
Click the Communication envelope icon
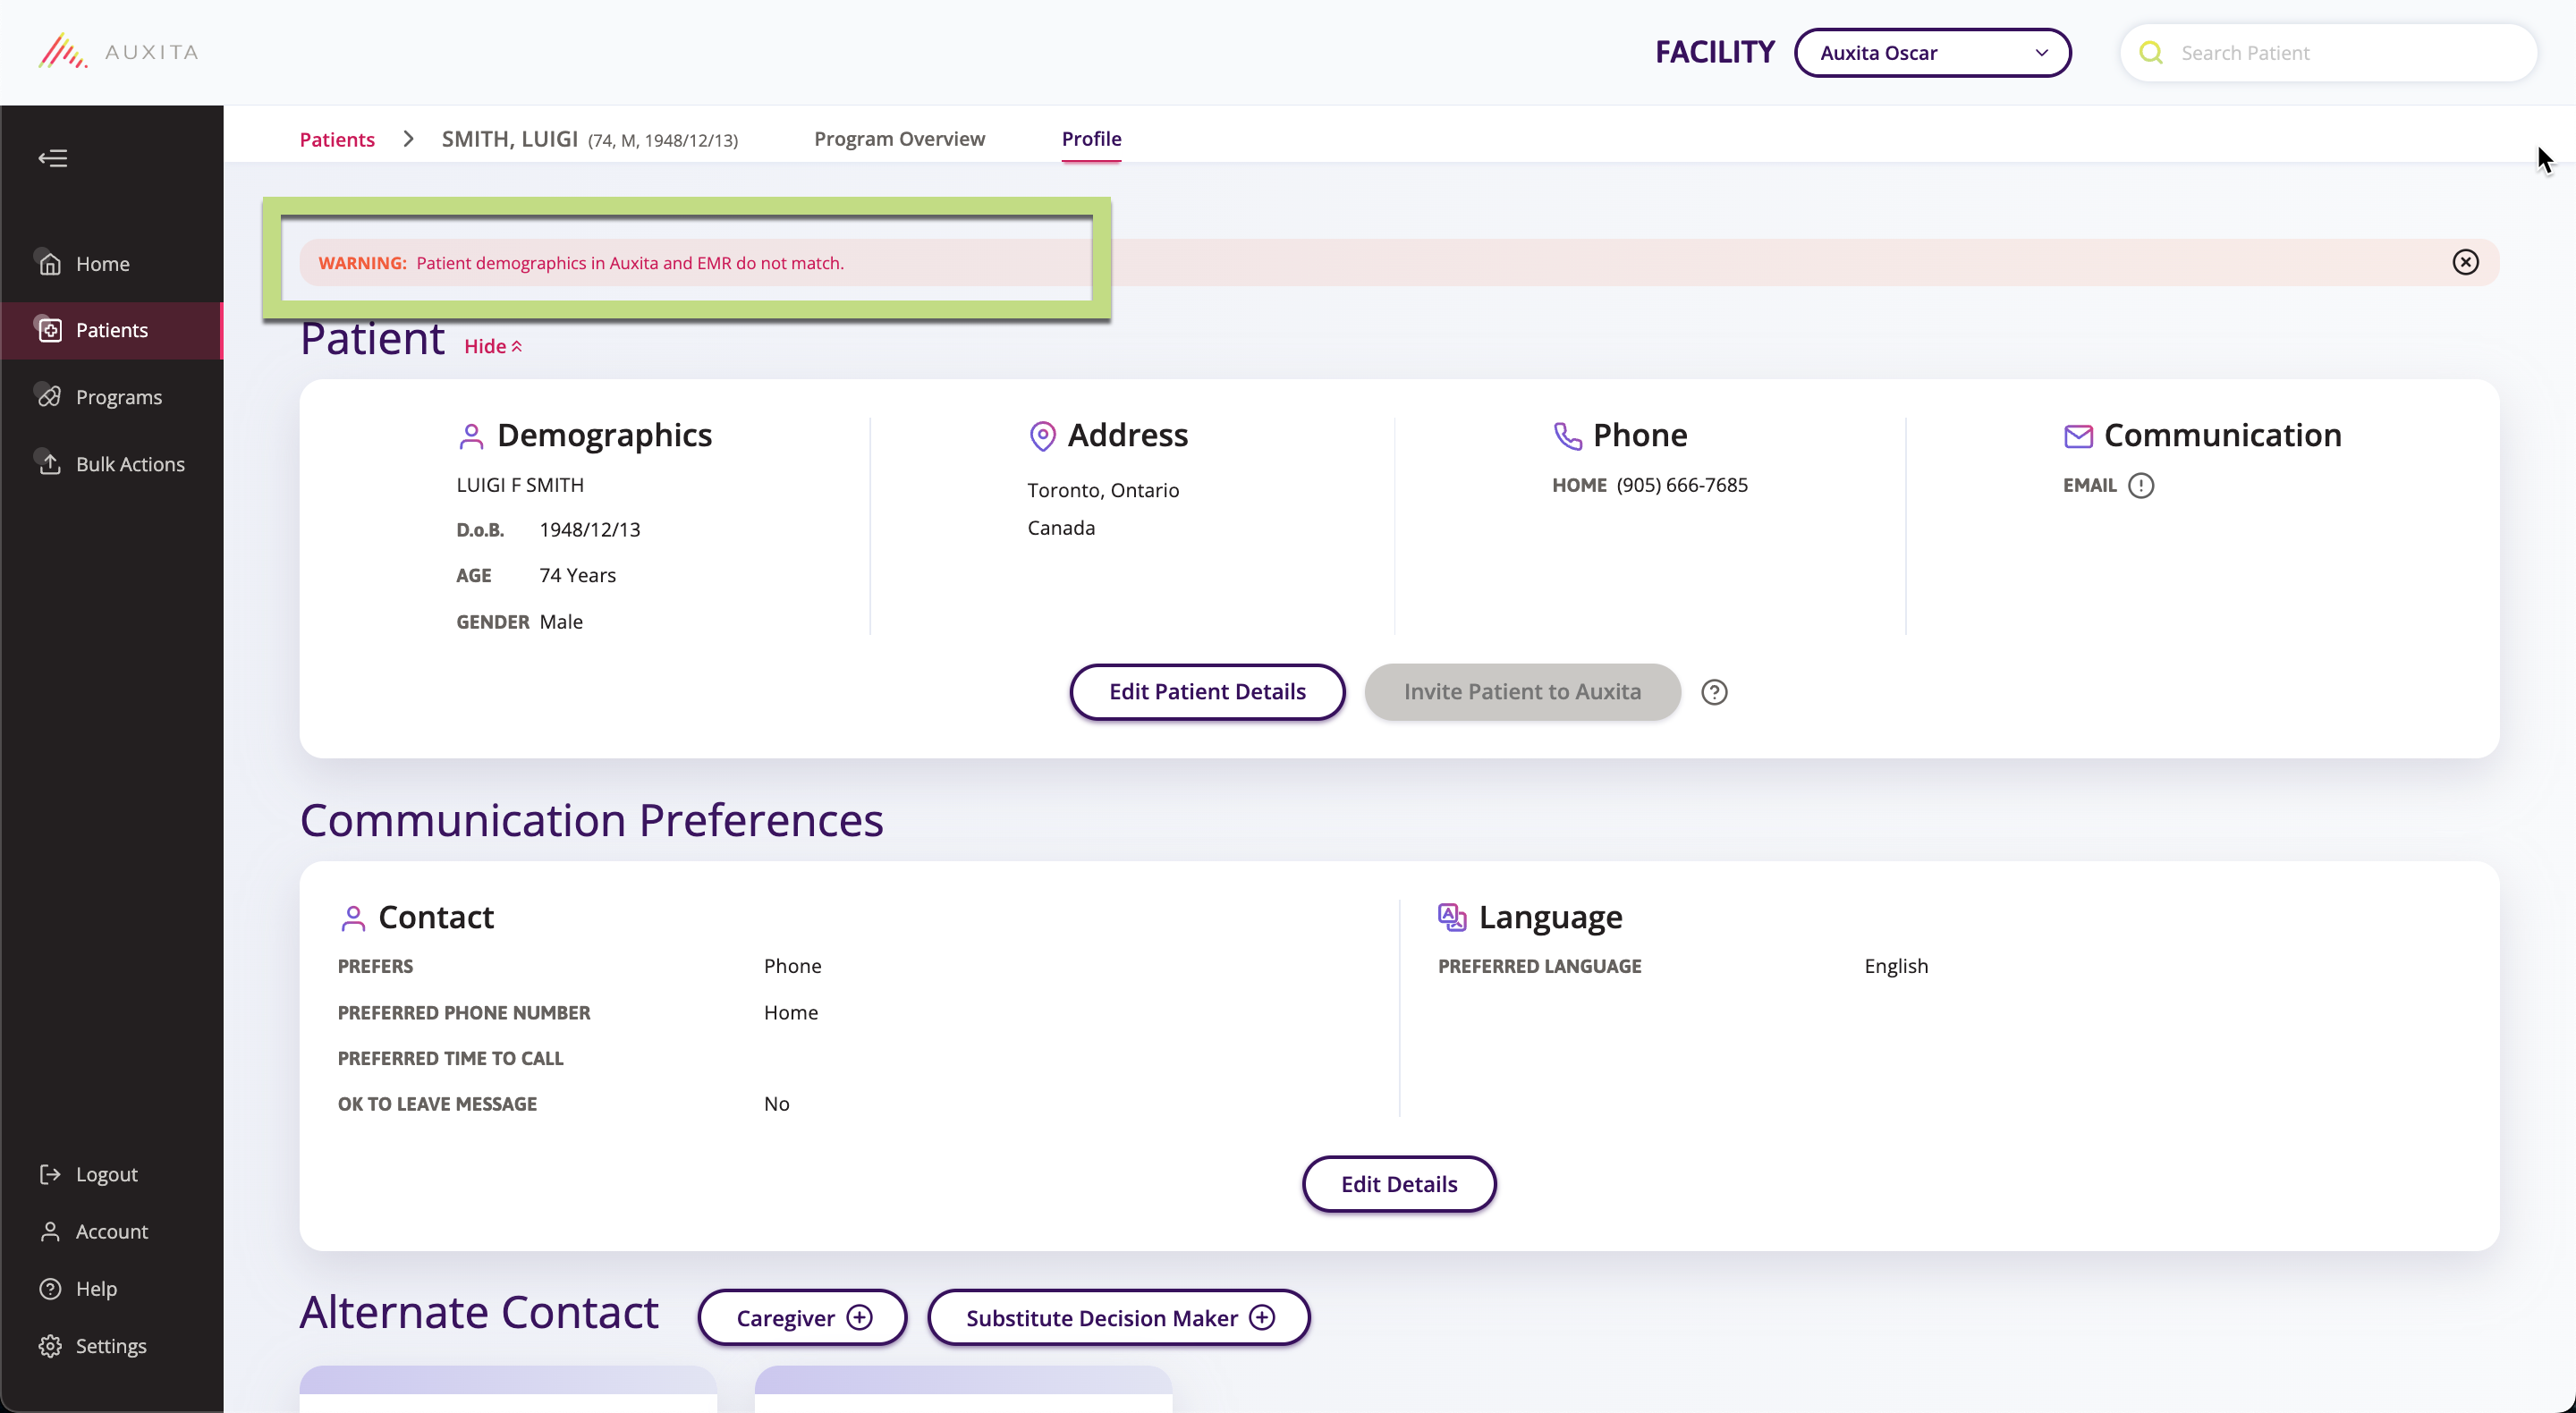pos(2078,436)
